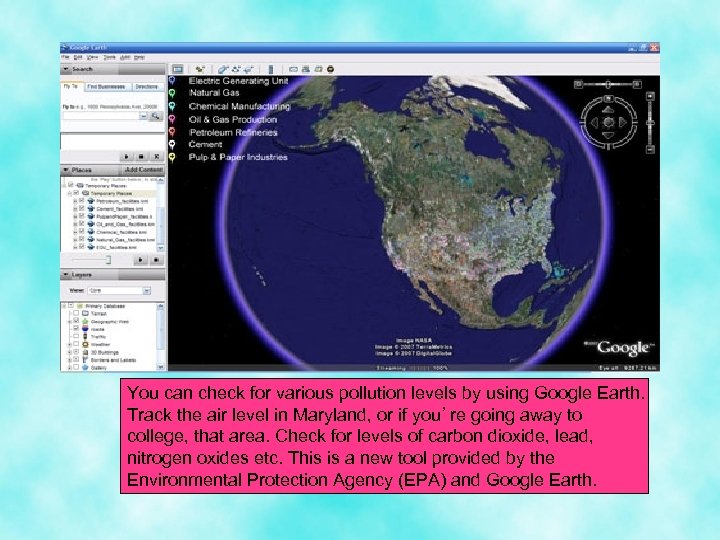Viewport: 720px width, 540px height.
Task: Open the Layers View dropdown
Action: click(x=146, y=291)
